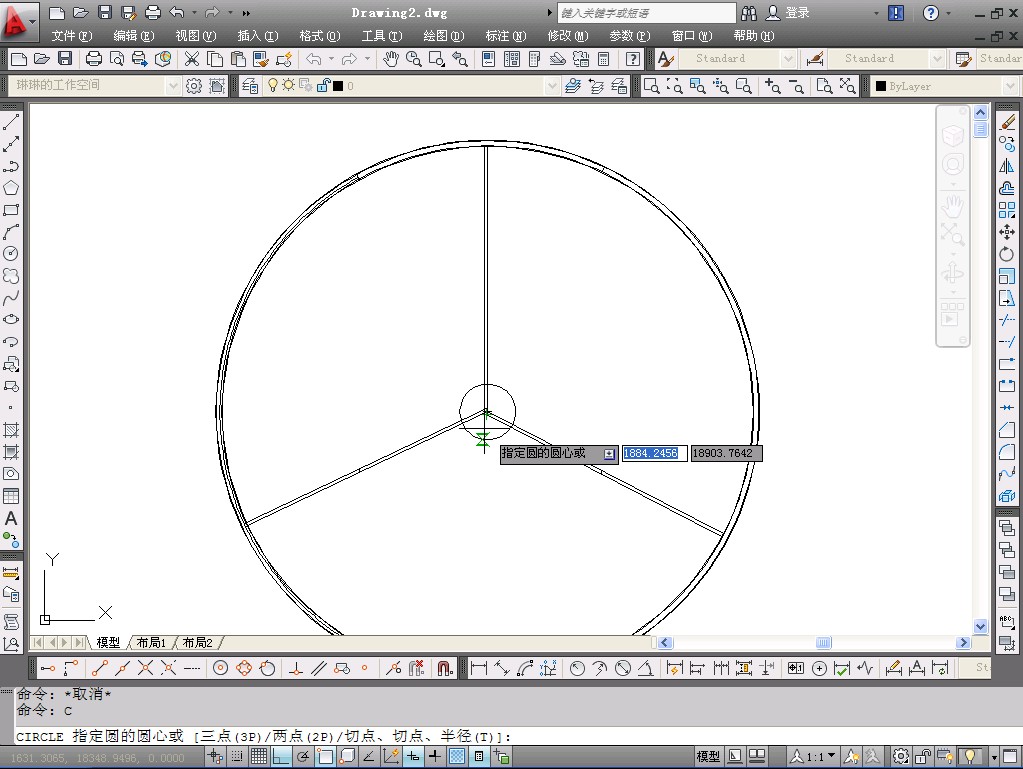Choose the Rectangle draw tool

click(11, 210)
